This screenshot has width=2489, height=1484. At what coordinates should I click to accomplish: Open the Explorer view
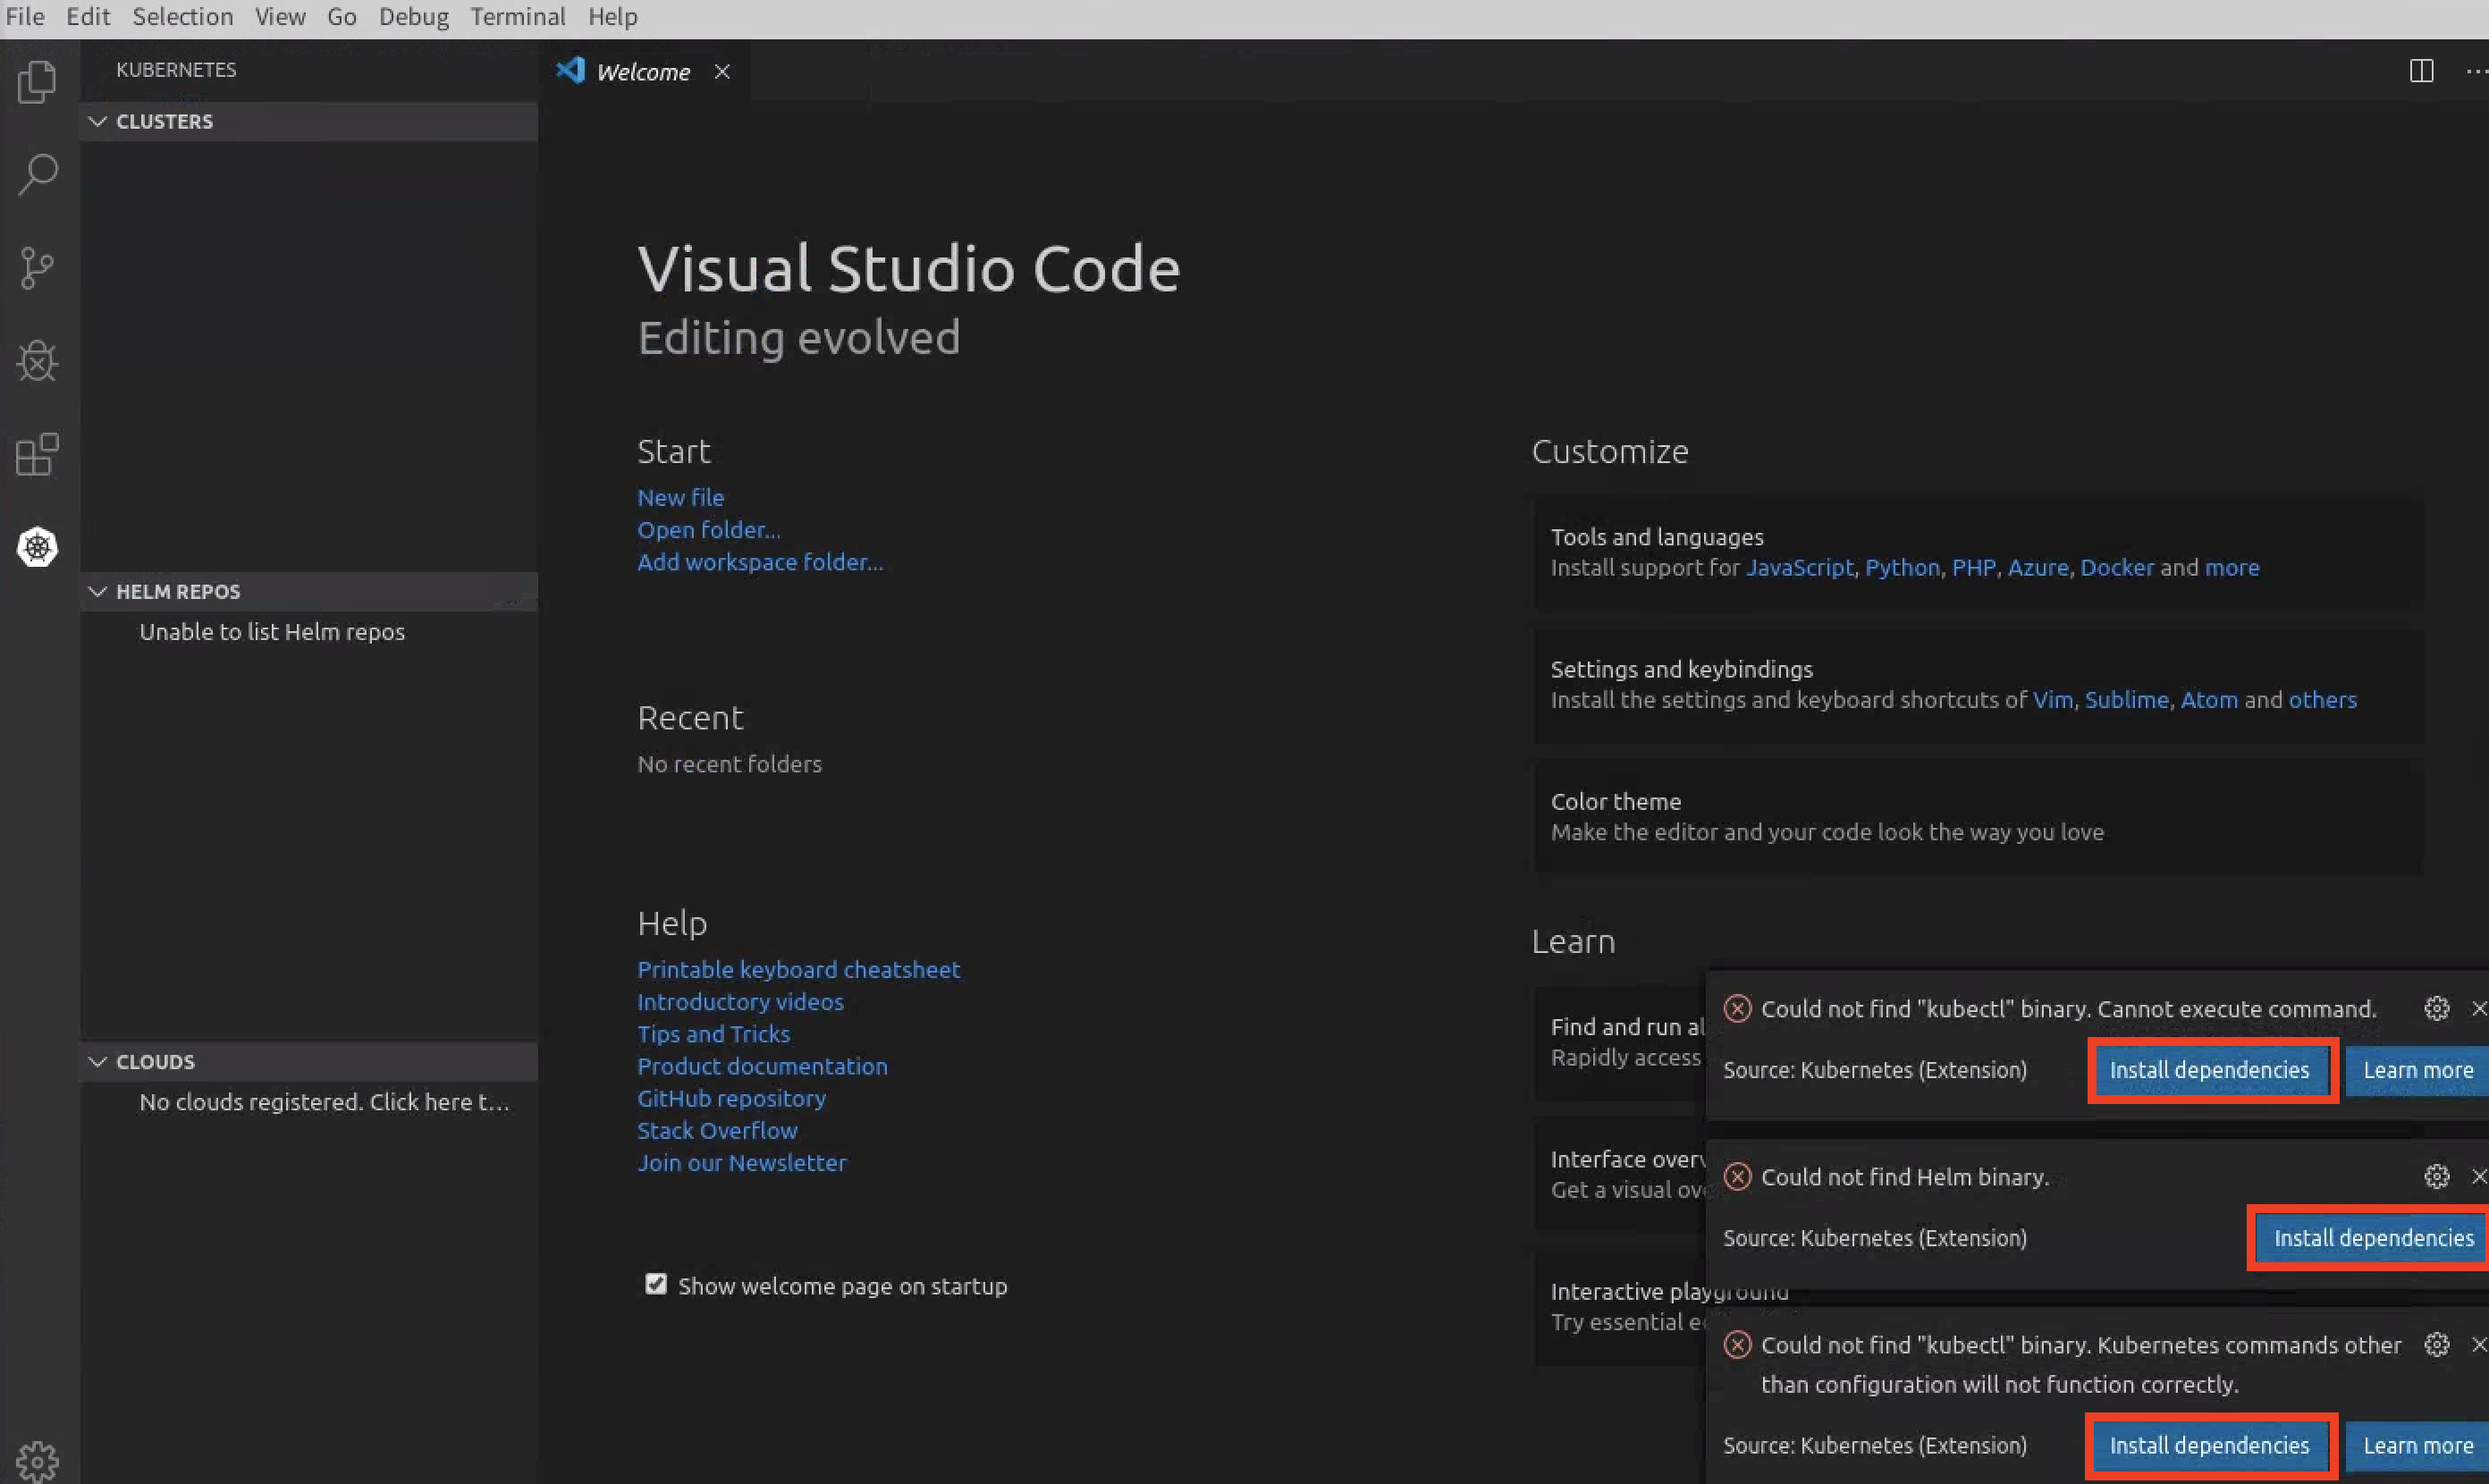click(x=37, y=82)
